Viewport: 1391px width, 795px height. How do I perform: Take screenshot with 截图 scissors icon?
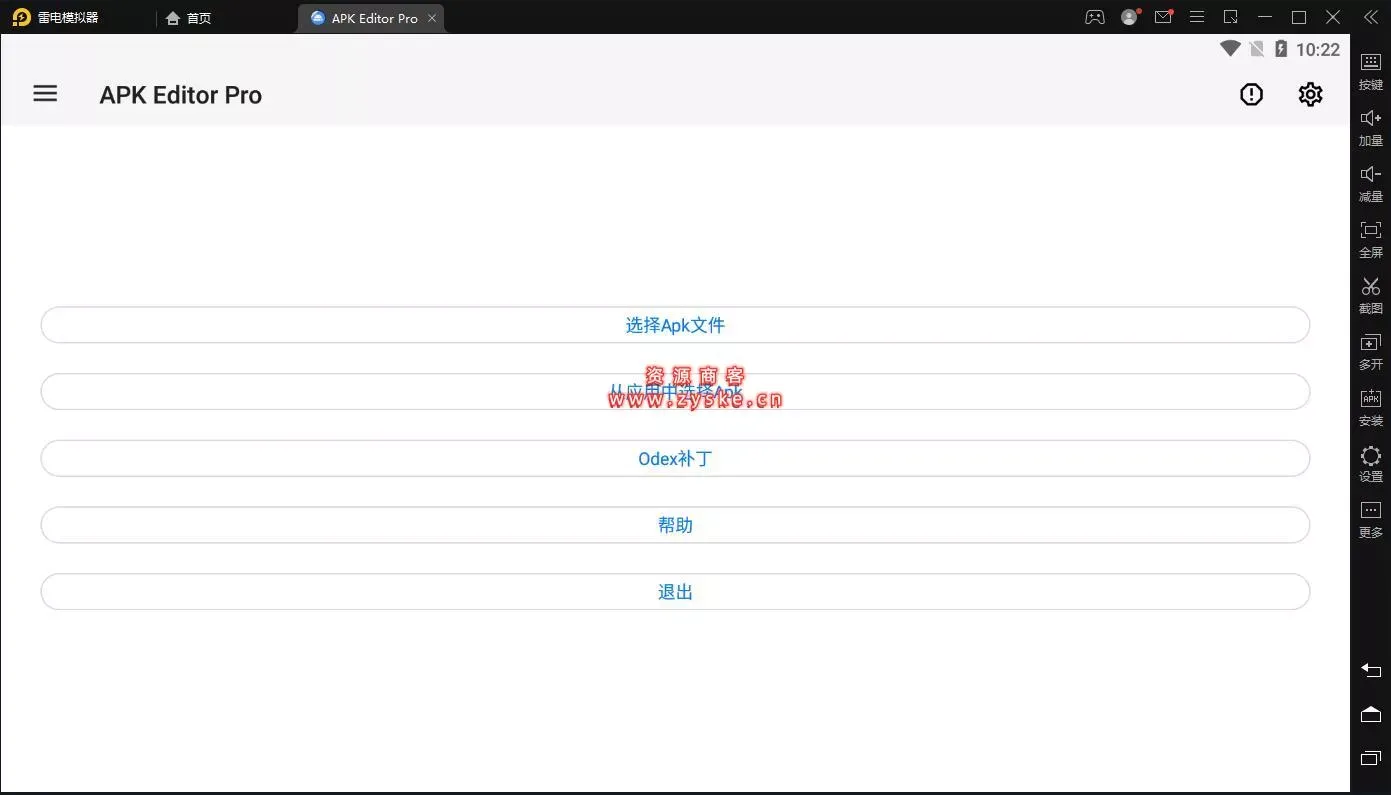point(1371,296)
